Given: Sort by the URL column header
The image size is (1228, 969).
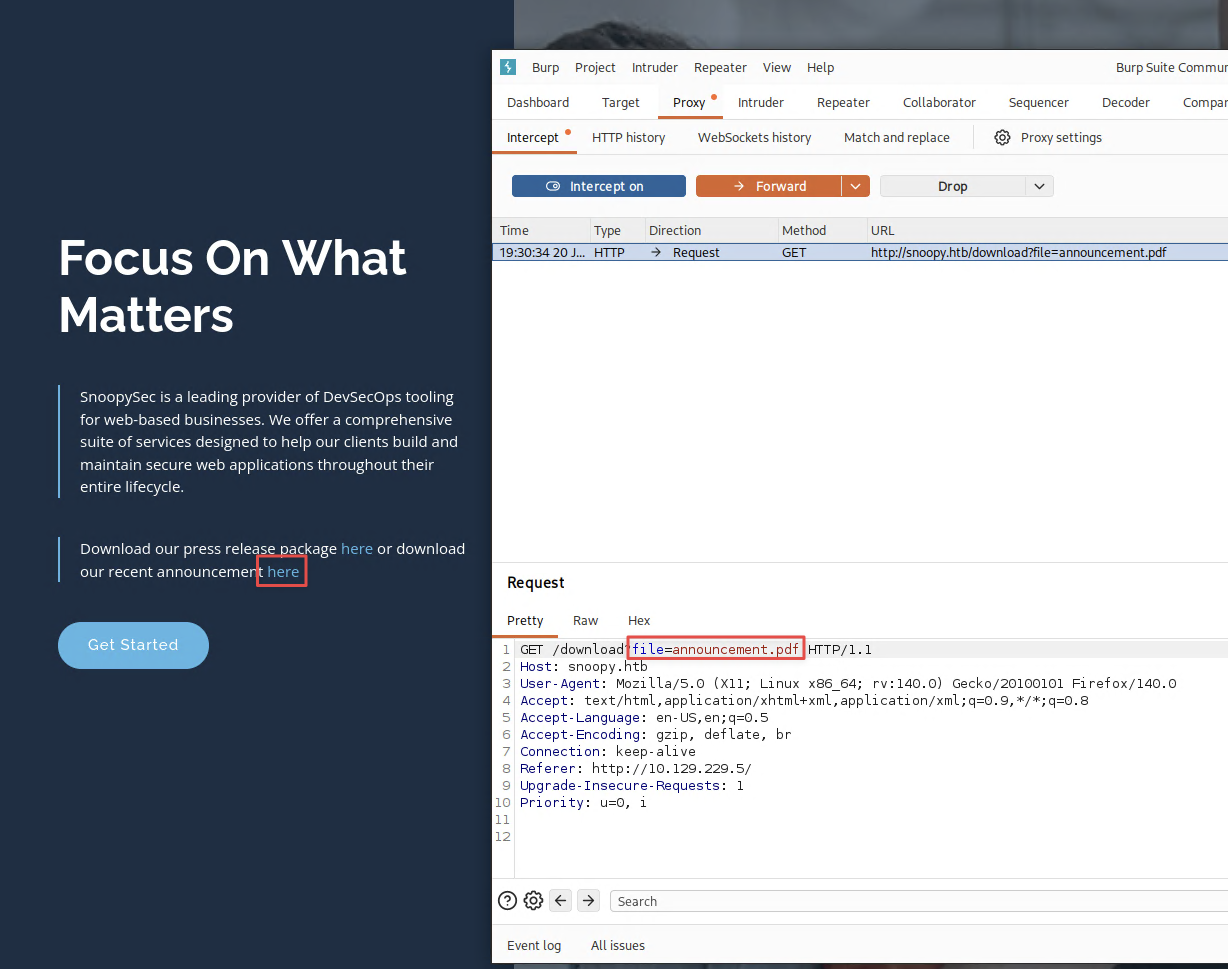Looking at the screenshot, I should [x=1047, y=230].
